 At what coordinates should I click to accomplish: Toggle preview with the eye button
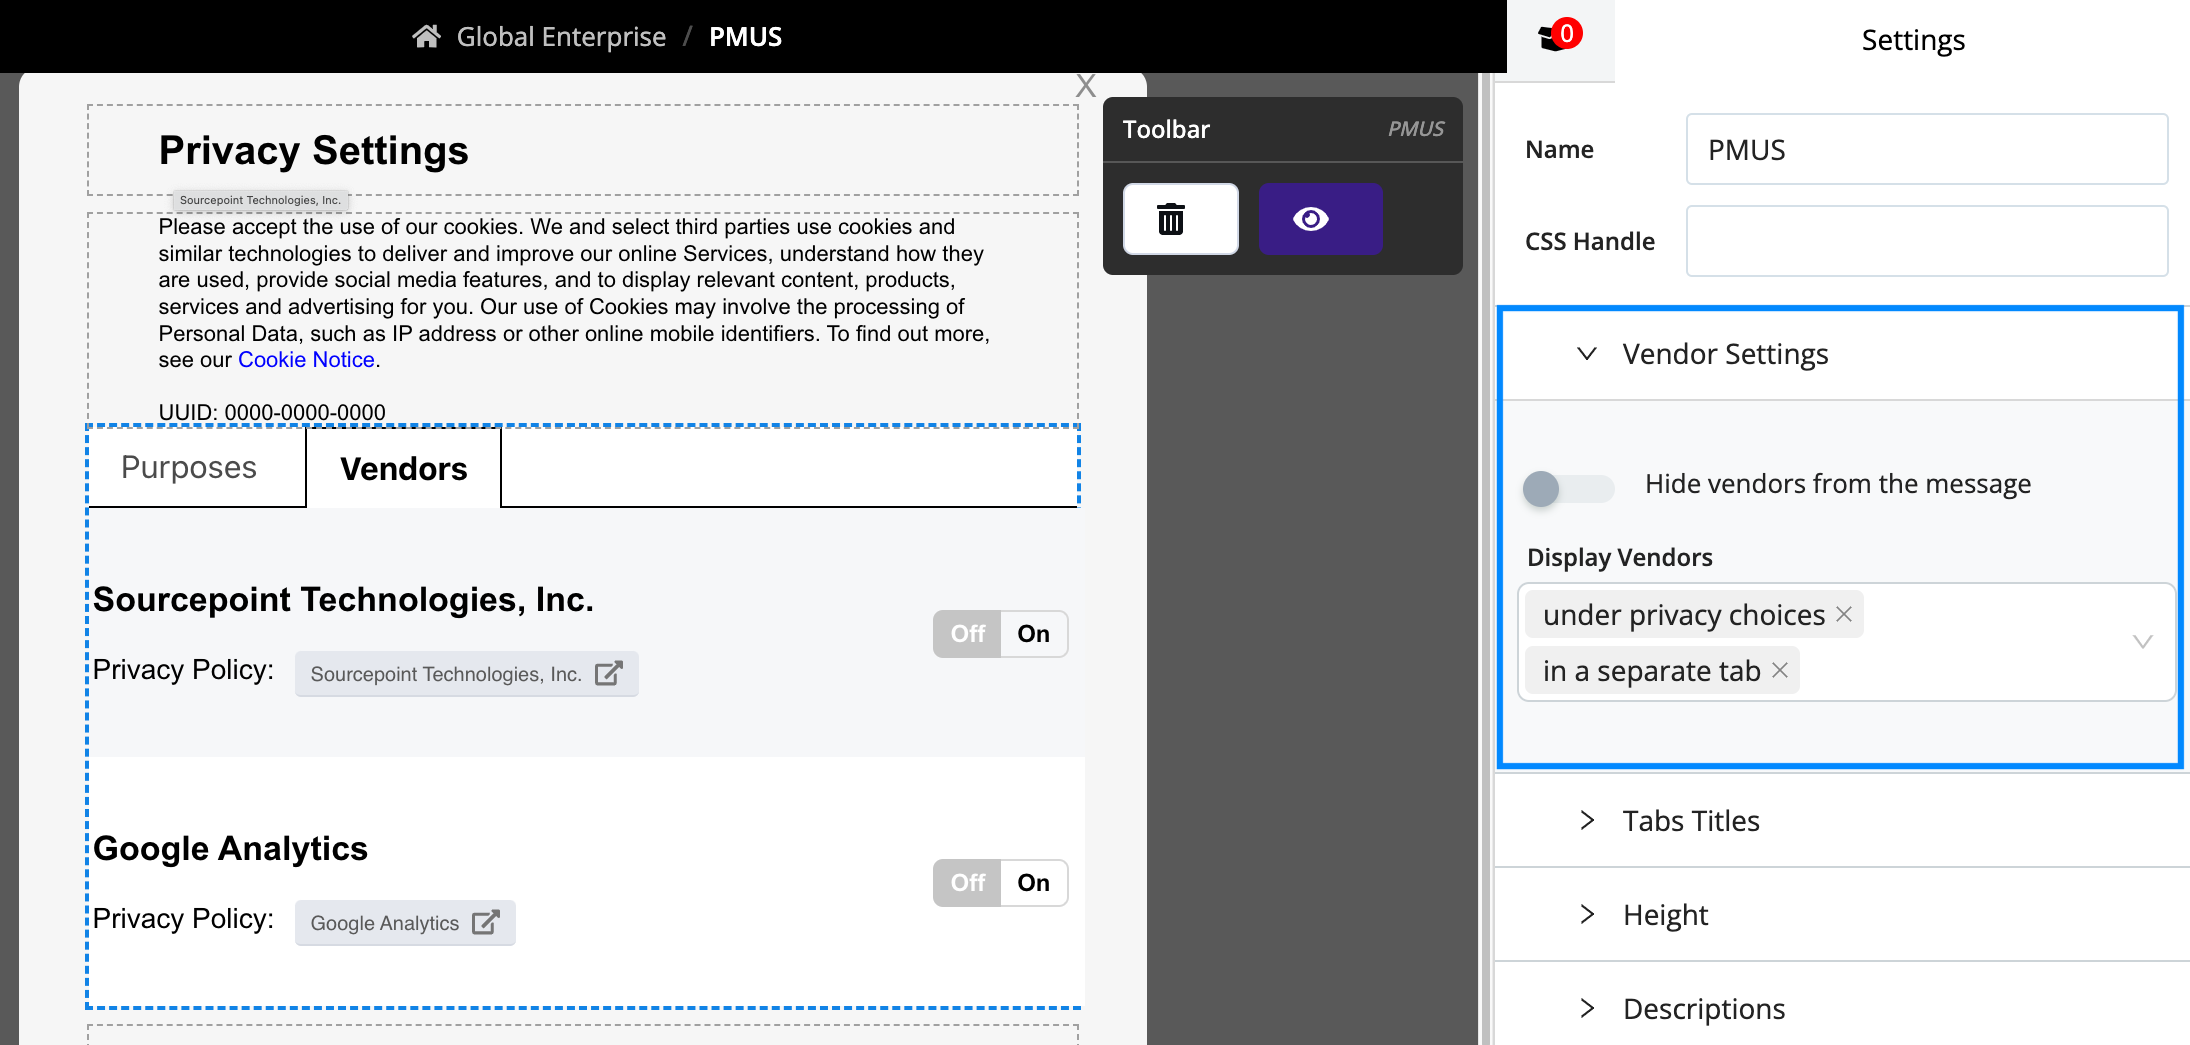1320,219
